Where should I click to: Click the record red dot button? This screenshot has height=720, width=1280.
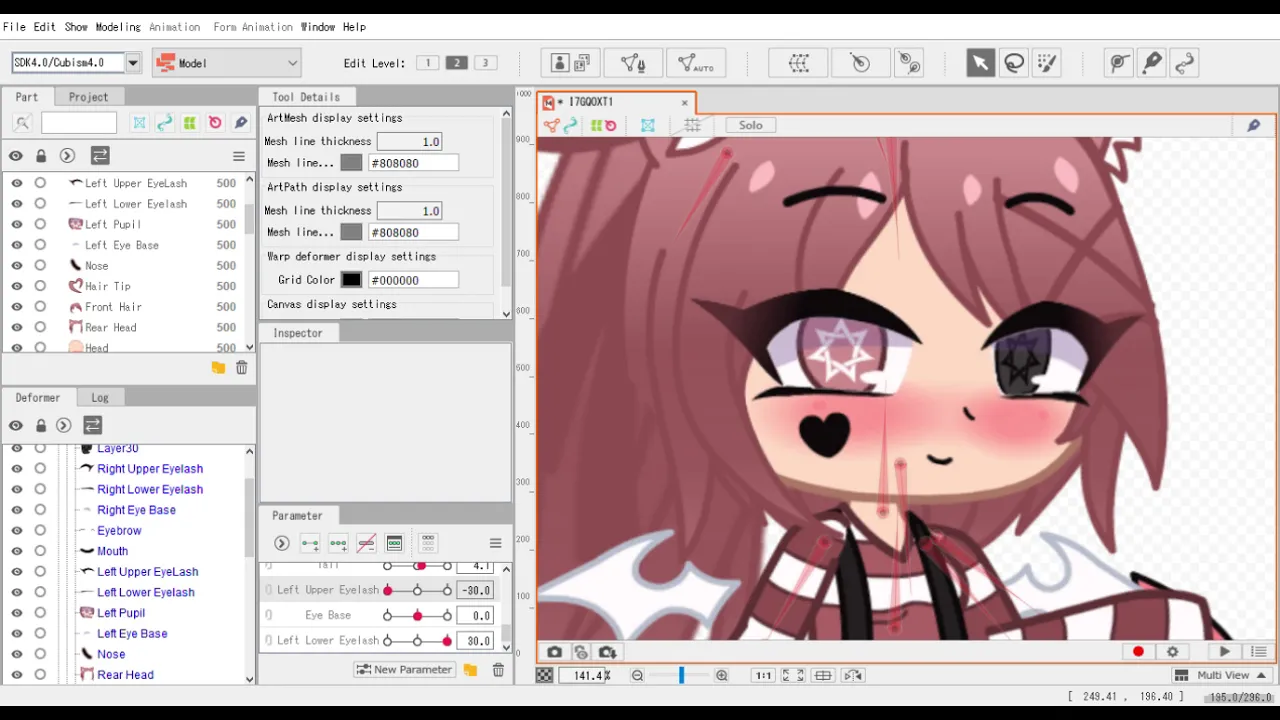point(1138,652)
